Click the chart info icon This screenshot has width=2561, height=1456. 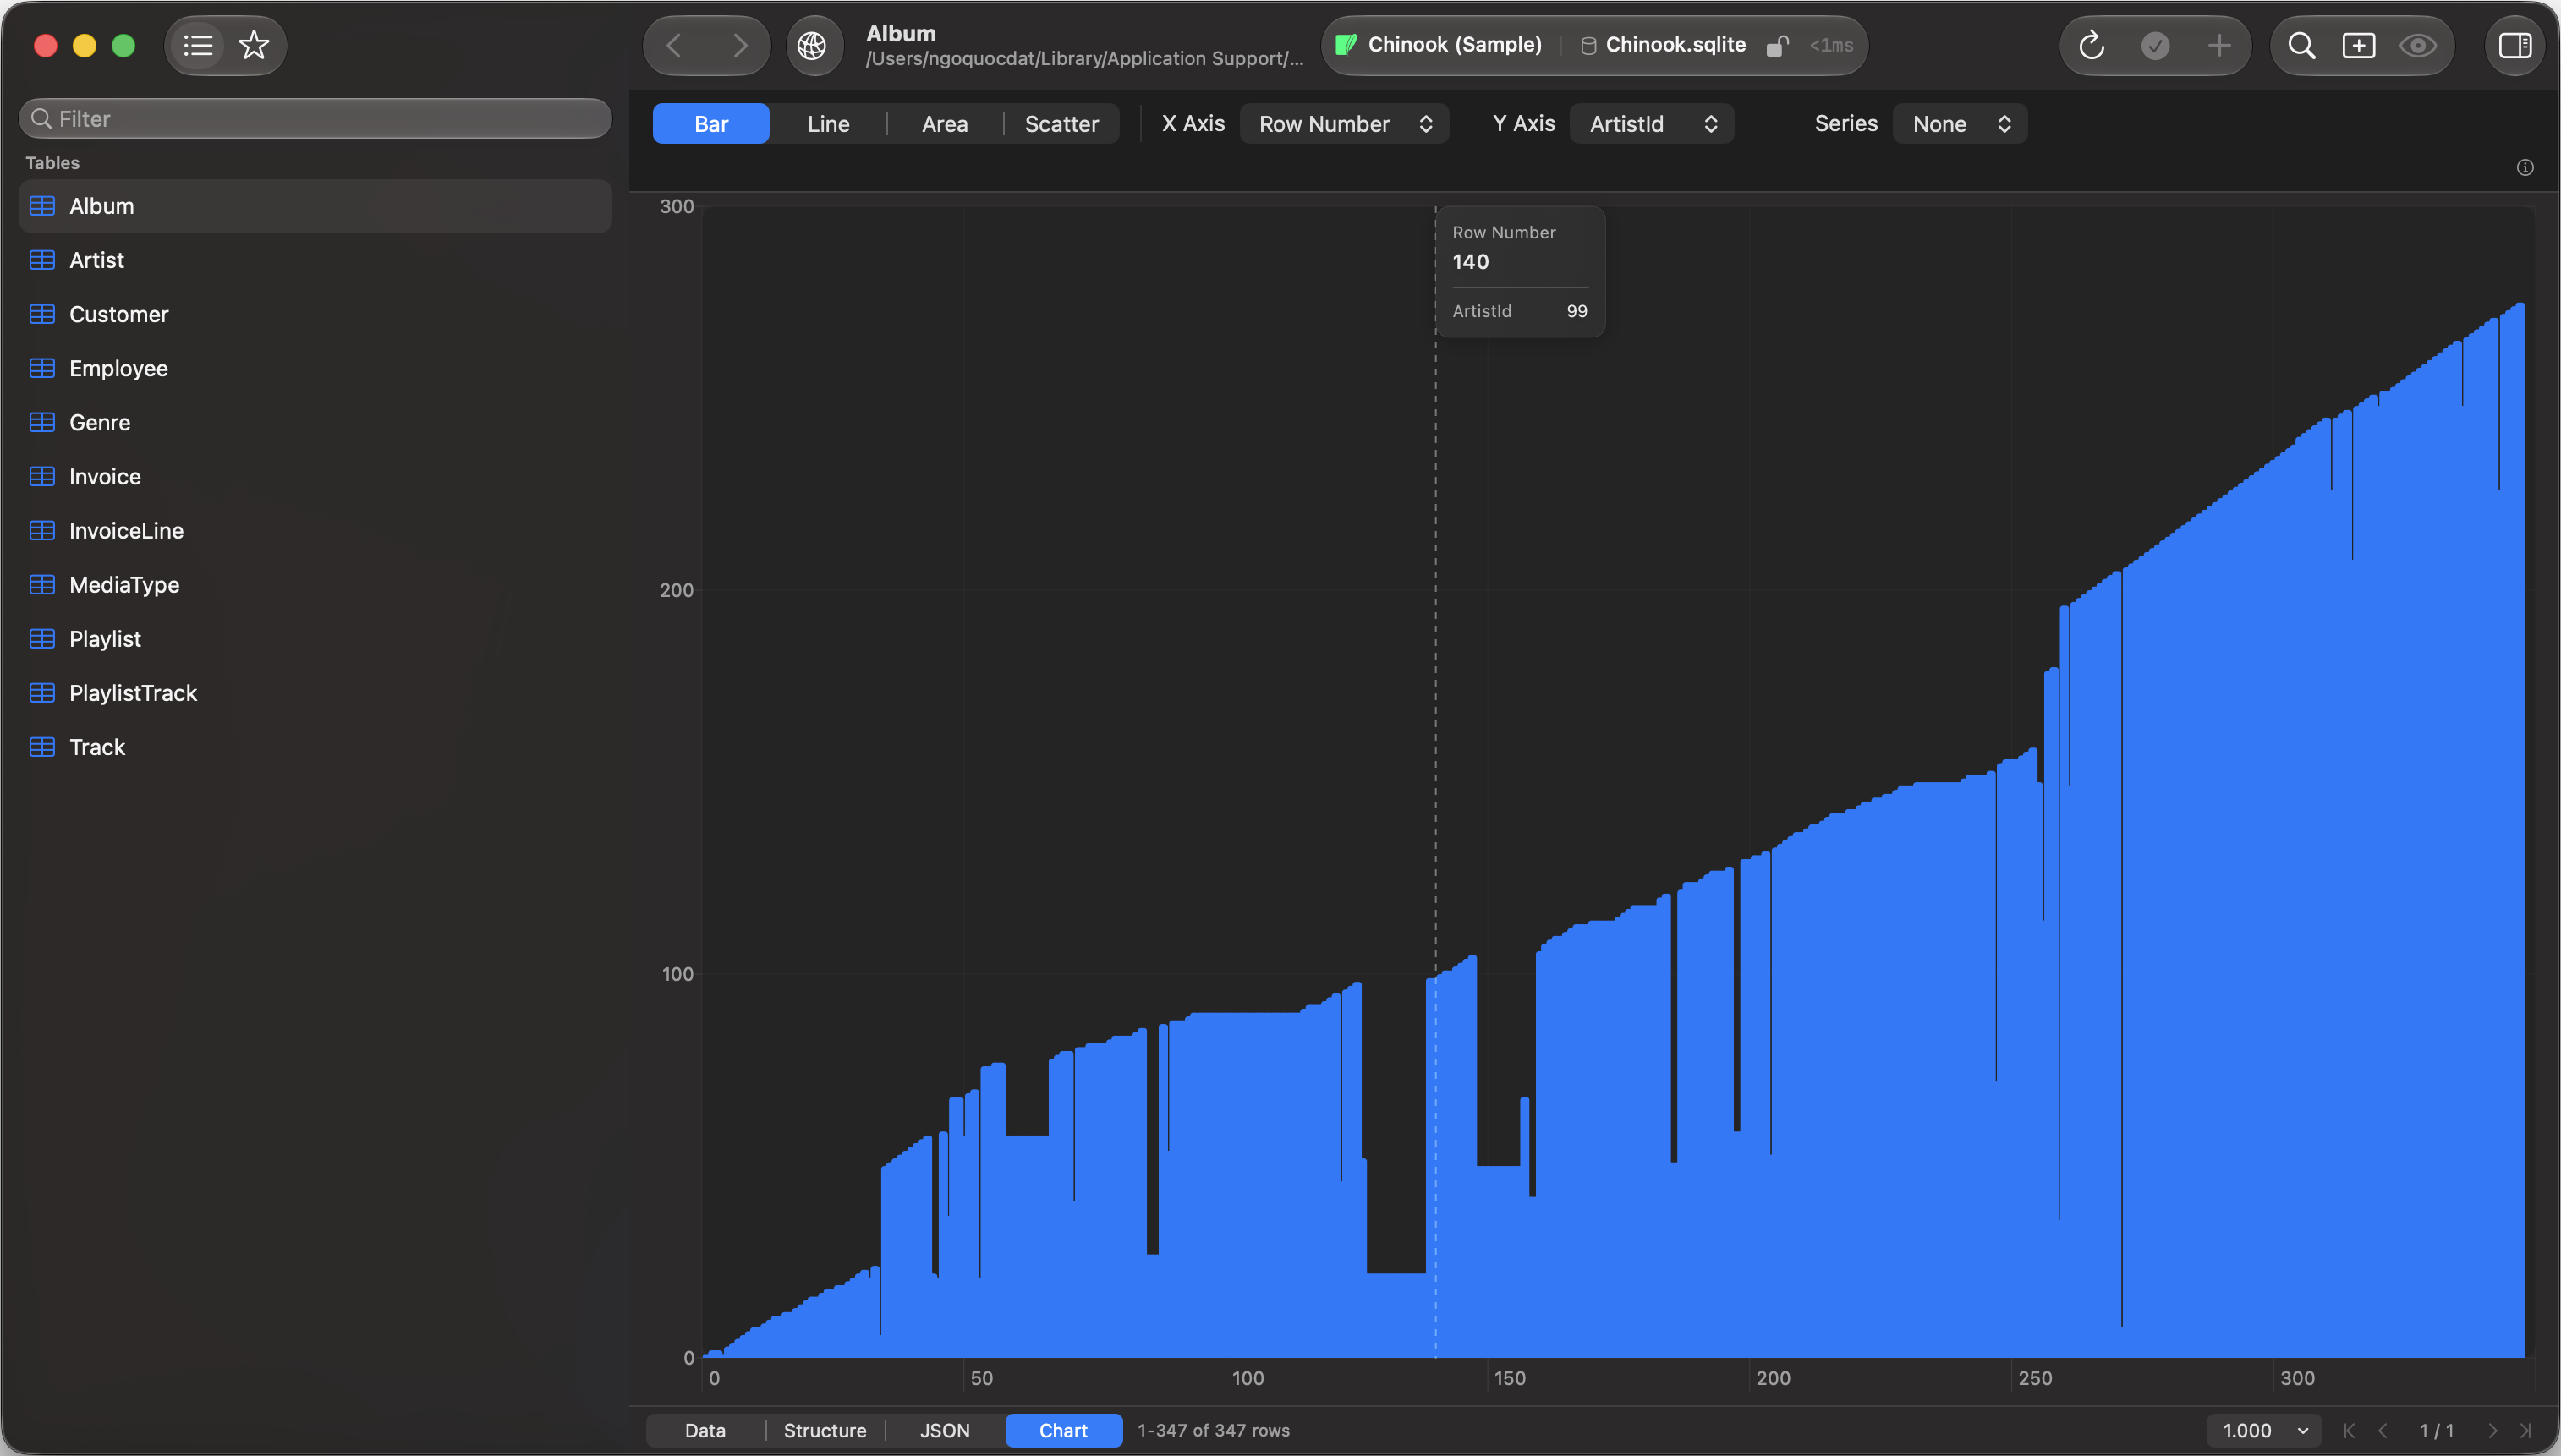tap(2525, 167)
